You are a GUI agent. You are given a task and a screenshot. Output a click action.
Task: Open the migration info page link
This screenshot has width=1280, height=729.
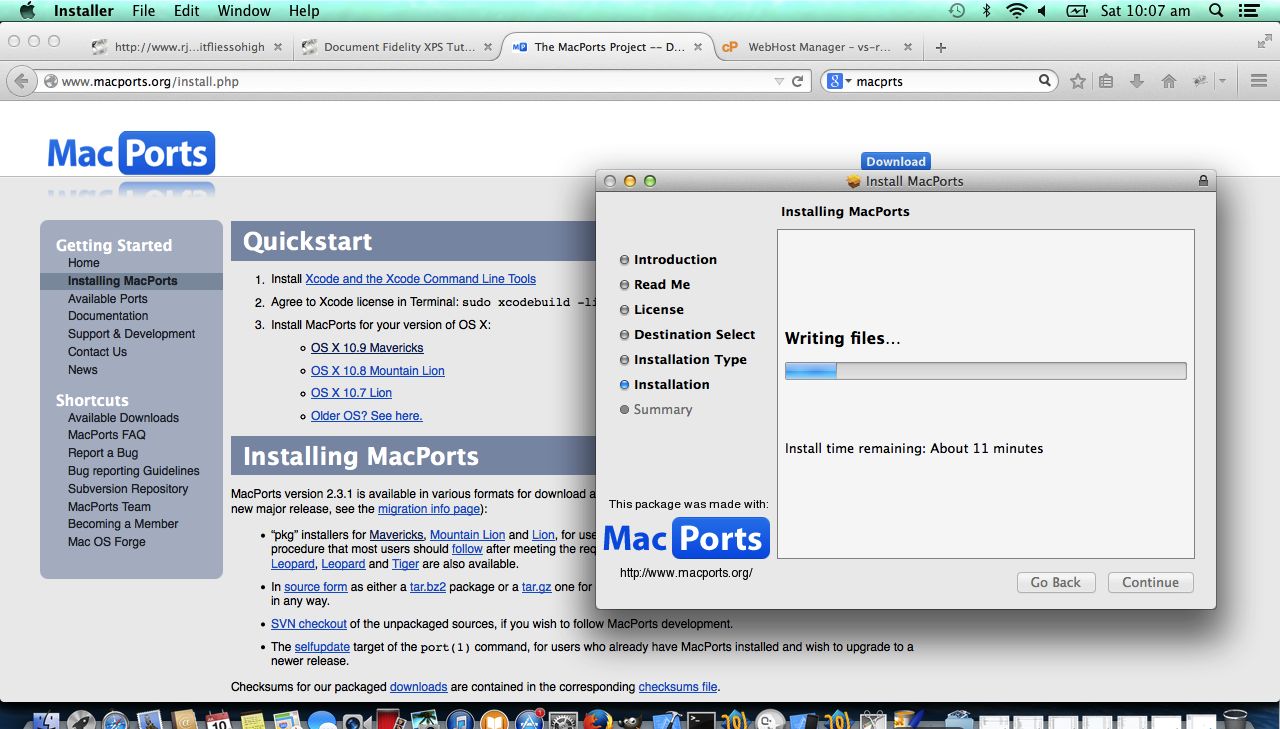(430, 509)
